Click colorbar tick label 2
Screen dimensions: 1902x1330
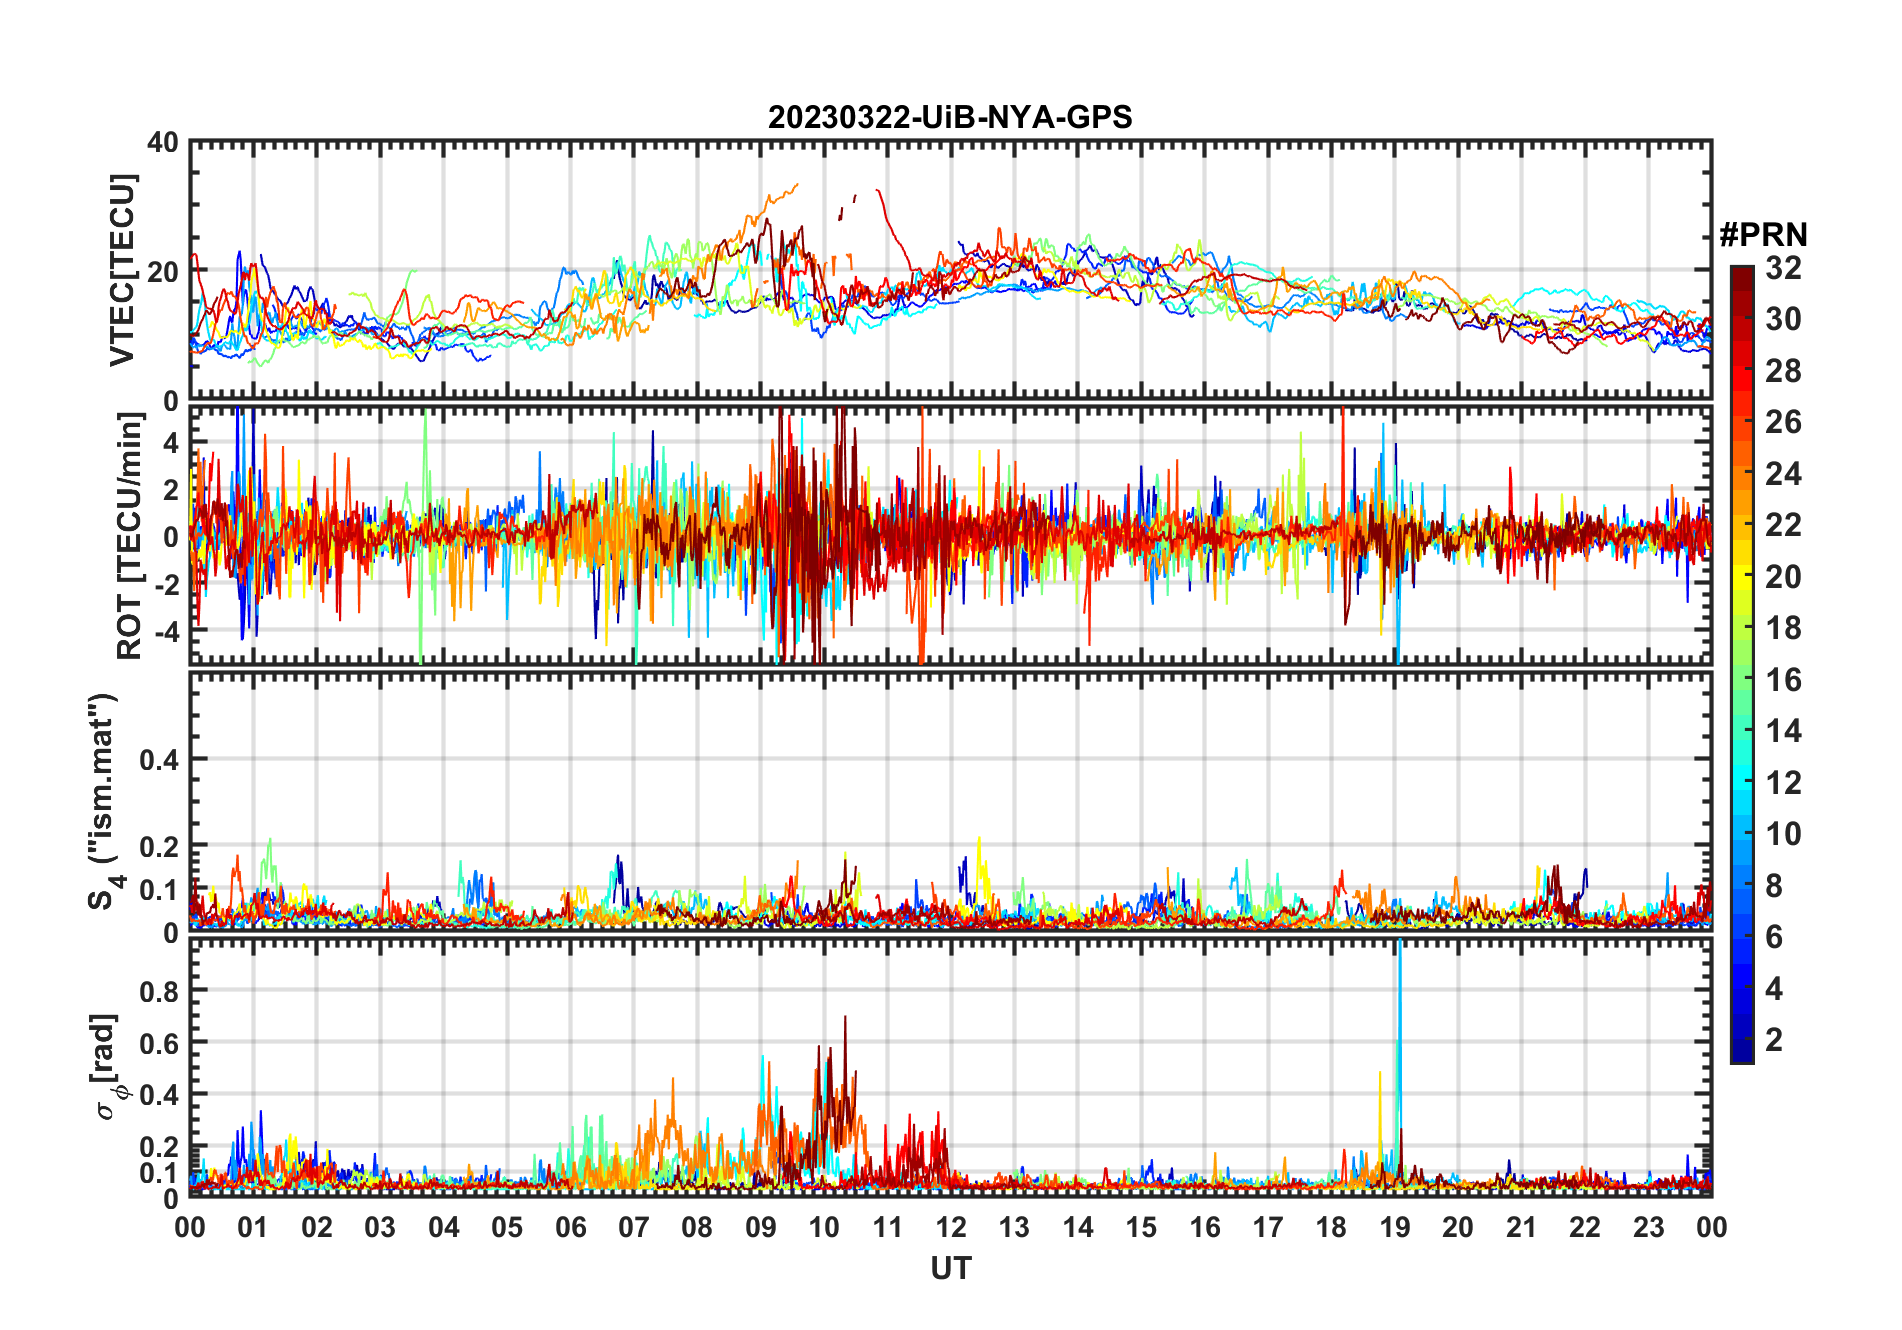tap(1774, 1040)
